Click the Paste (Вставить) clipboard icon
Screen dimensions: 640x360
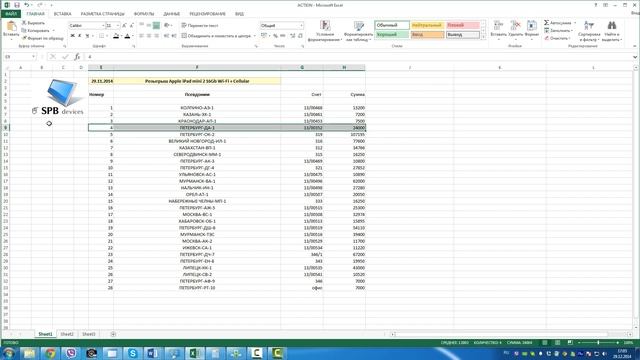(11, 27)
